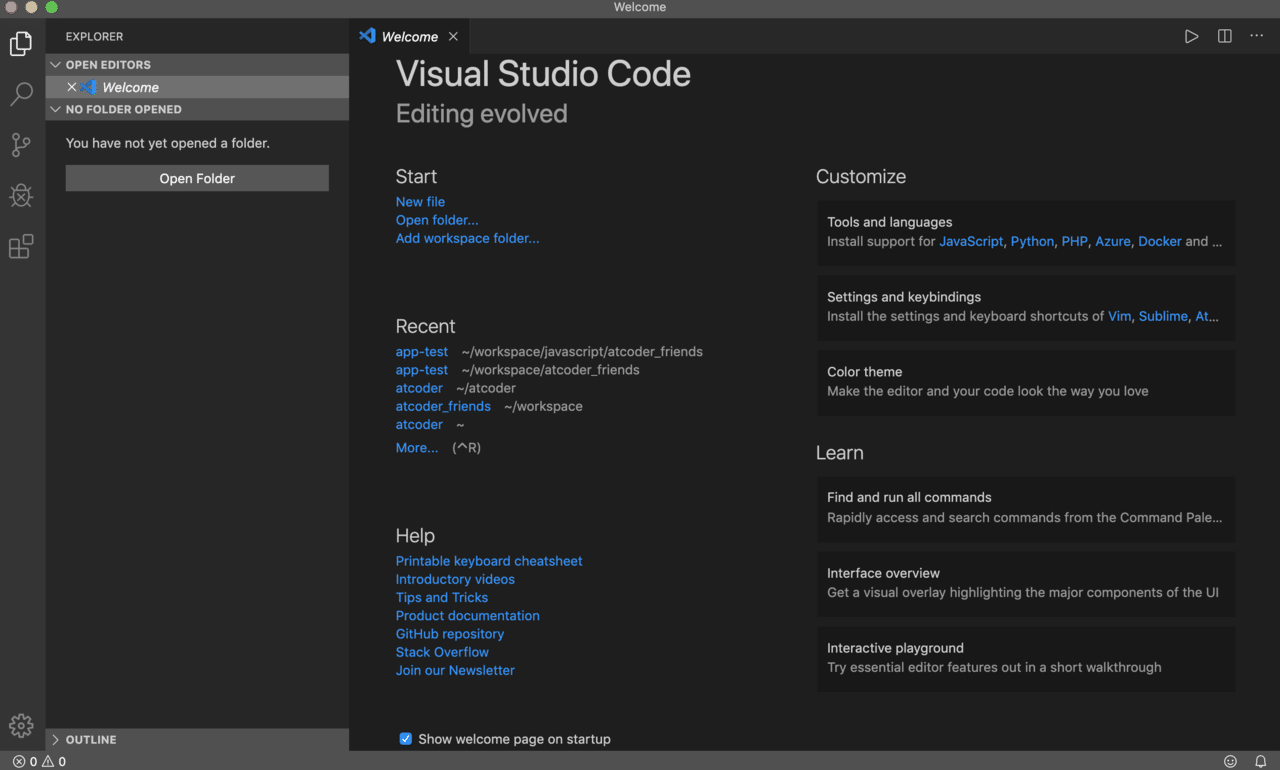Open the Manage gear icon
The image size is (1280, 770).
click(21, 726)
